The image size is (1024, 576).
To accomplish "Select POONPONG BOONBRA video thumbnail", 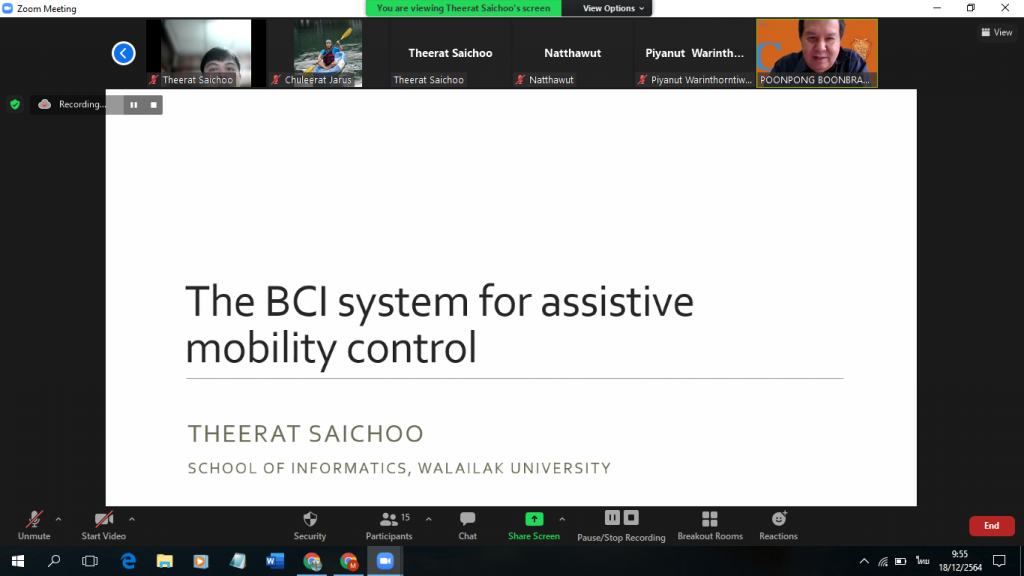I will pos(816,53).
